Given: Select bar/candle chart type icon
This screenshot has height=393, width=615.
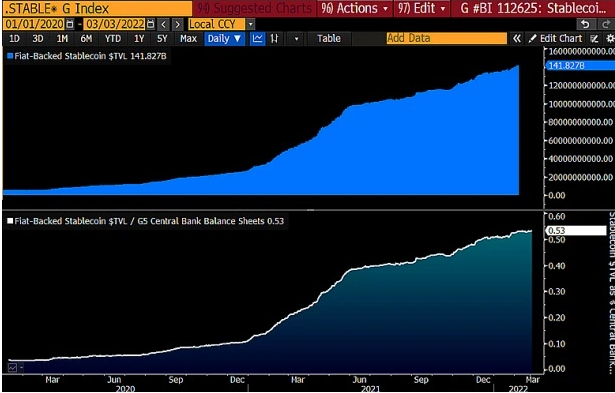Looking at the screenshot, I should (x=275, y=38).
